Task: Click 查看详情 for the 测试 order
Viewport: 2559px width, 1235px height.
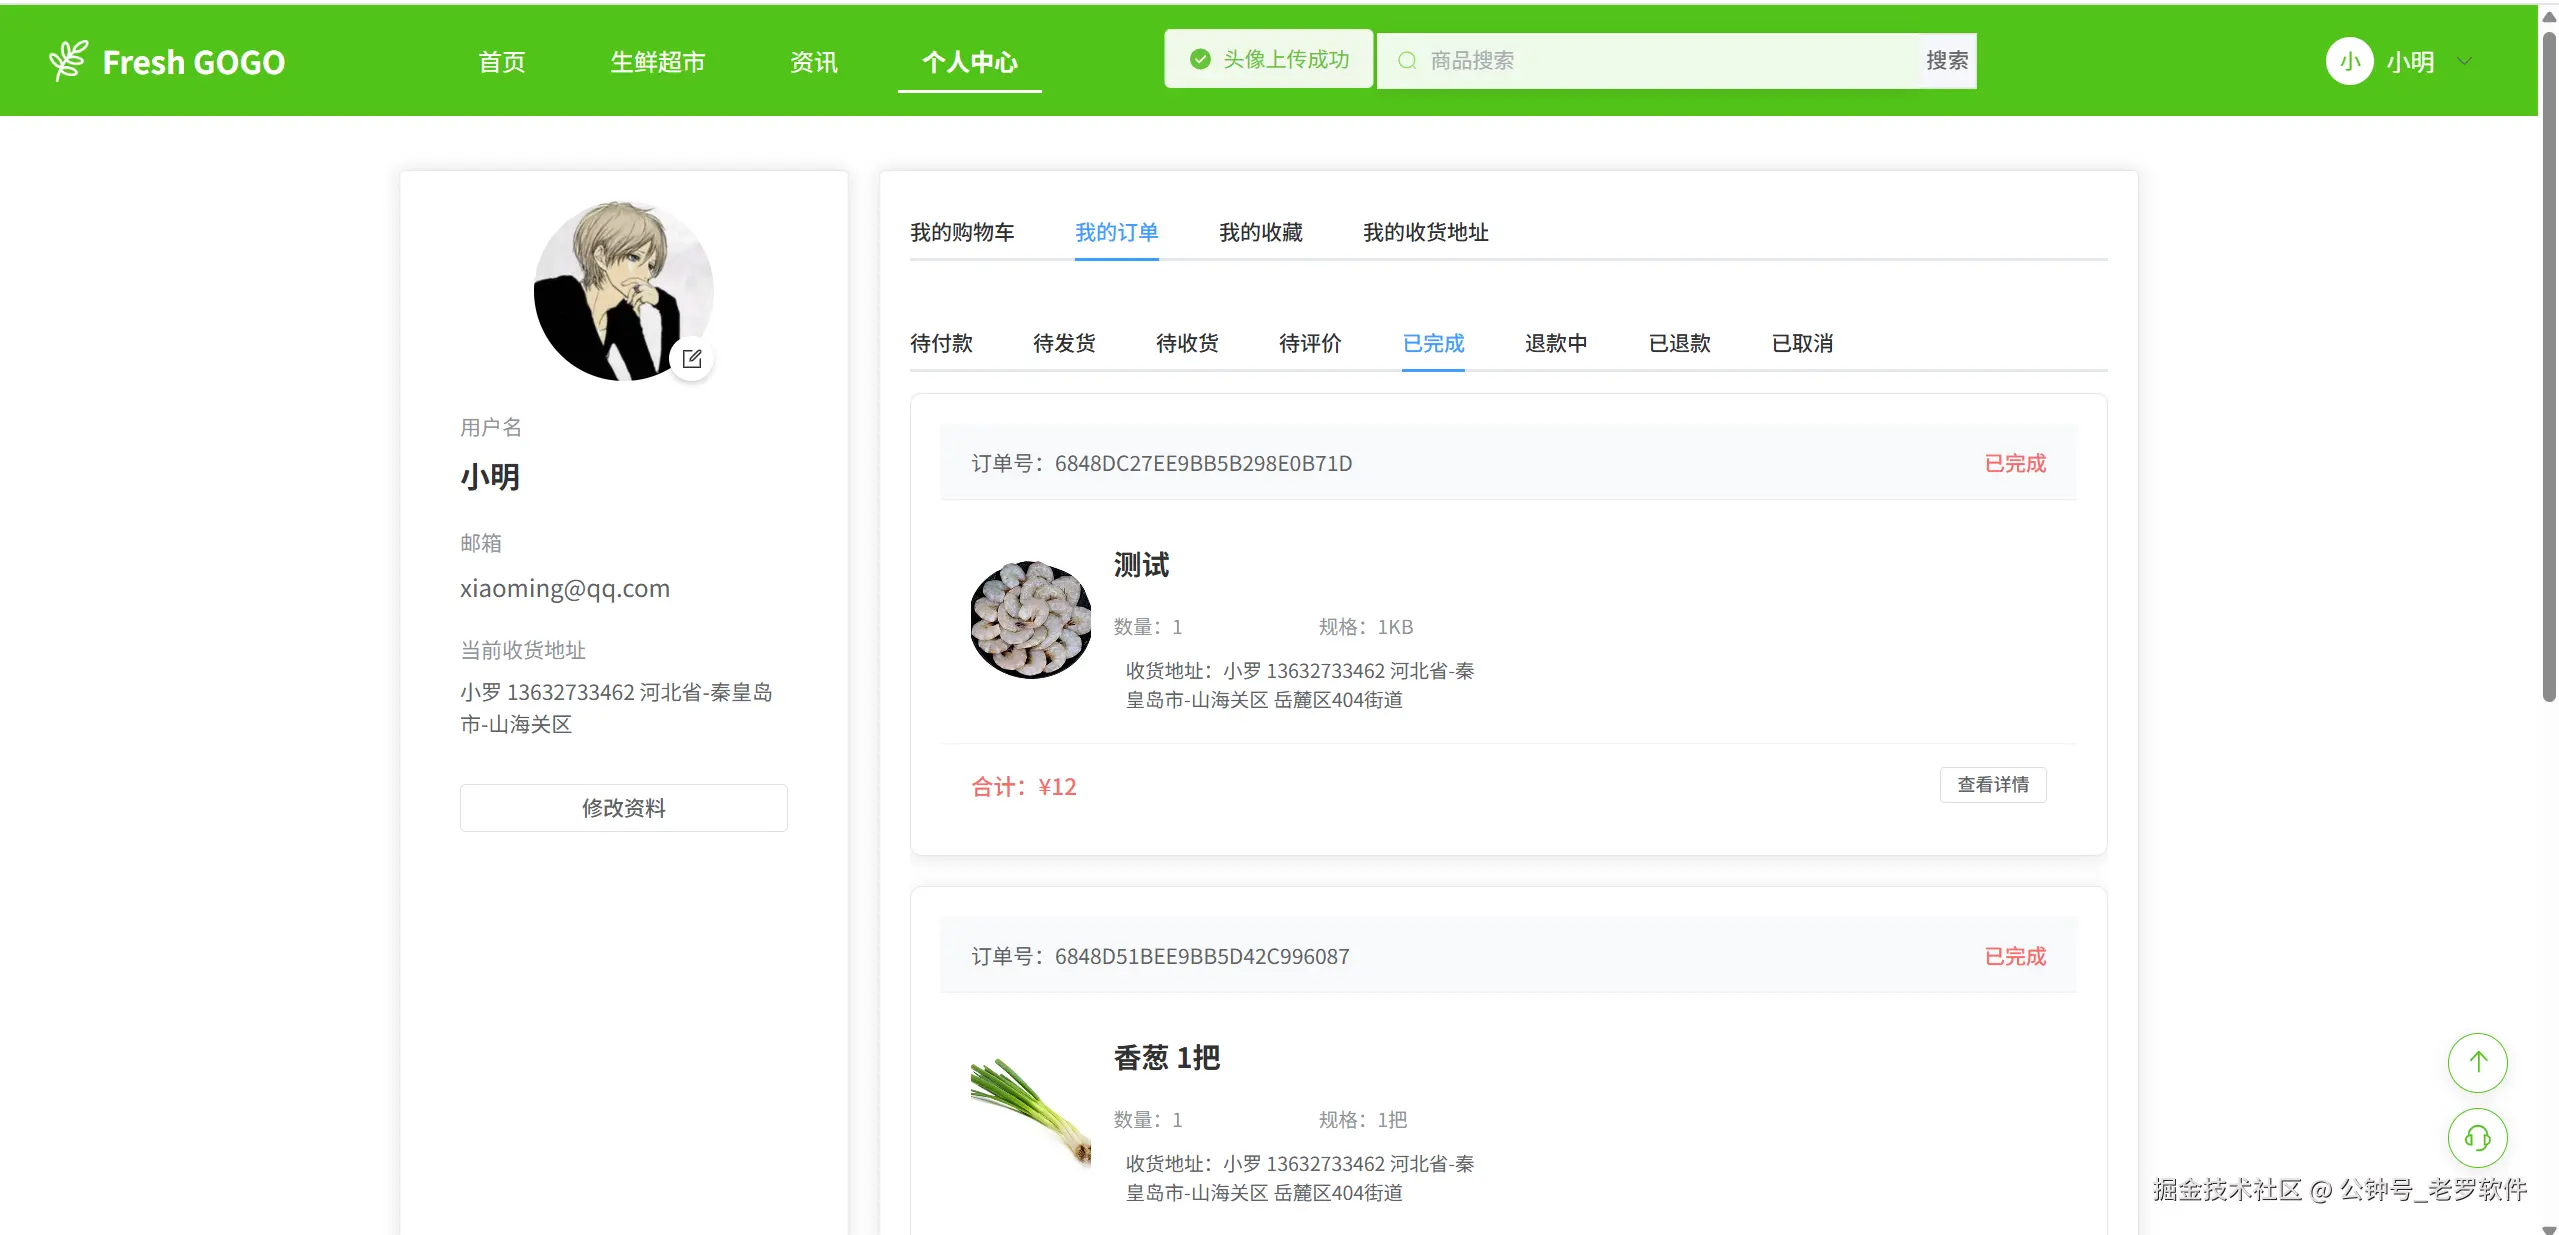Action: 1992,785
